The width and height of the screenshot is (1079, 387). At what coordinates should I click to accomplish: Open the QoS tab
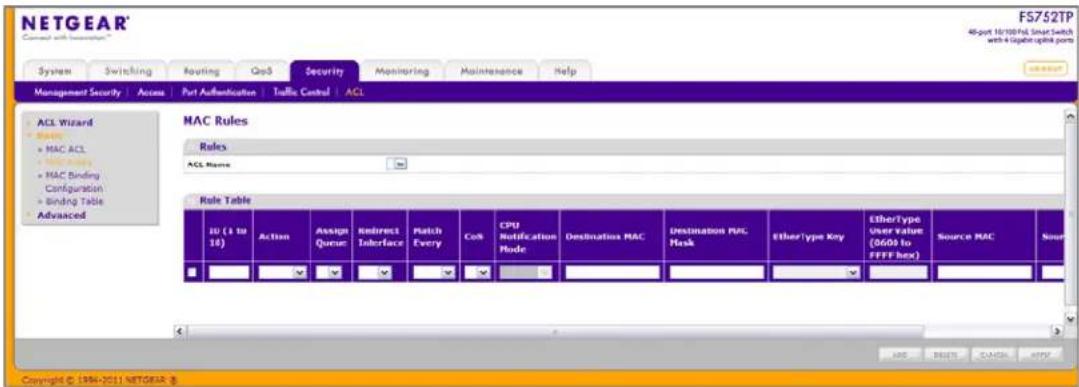point(261,72)
